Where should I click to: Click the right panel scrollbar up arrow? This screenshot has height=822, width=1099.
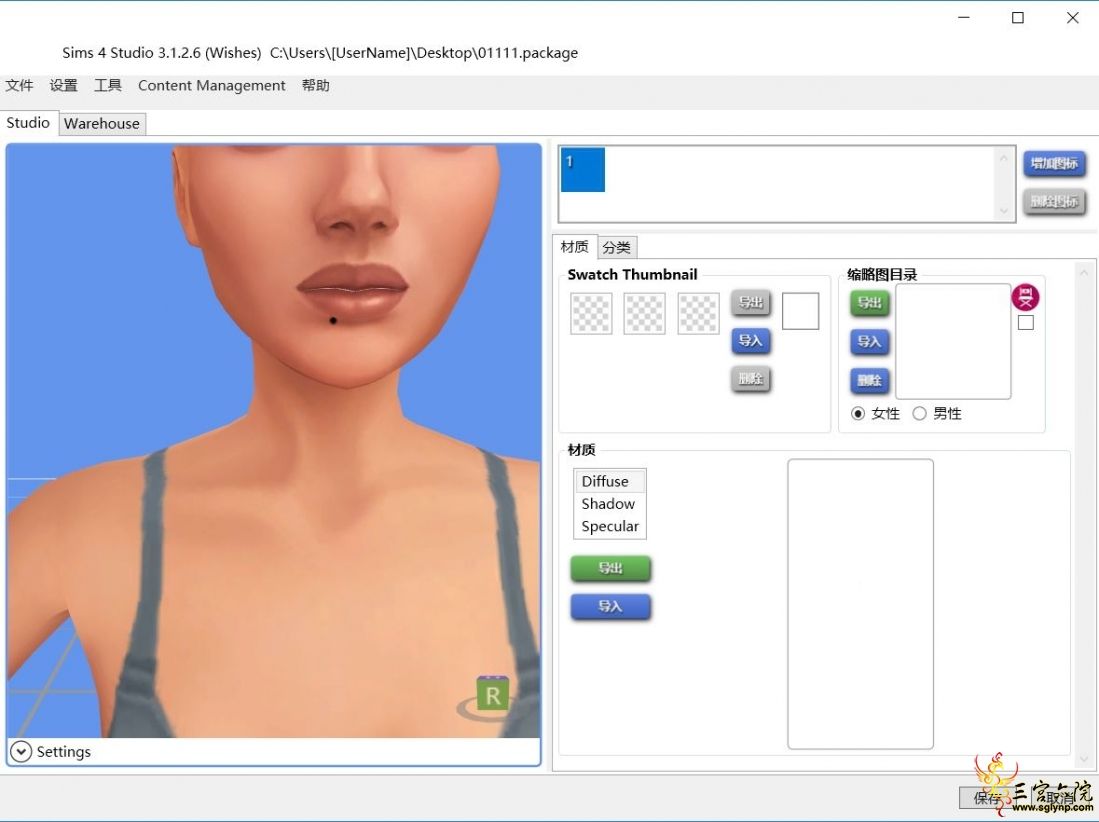[x=1084, y=273]
